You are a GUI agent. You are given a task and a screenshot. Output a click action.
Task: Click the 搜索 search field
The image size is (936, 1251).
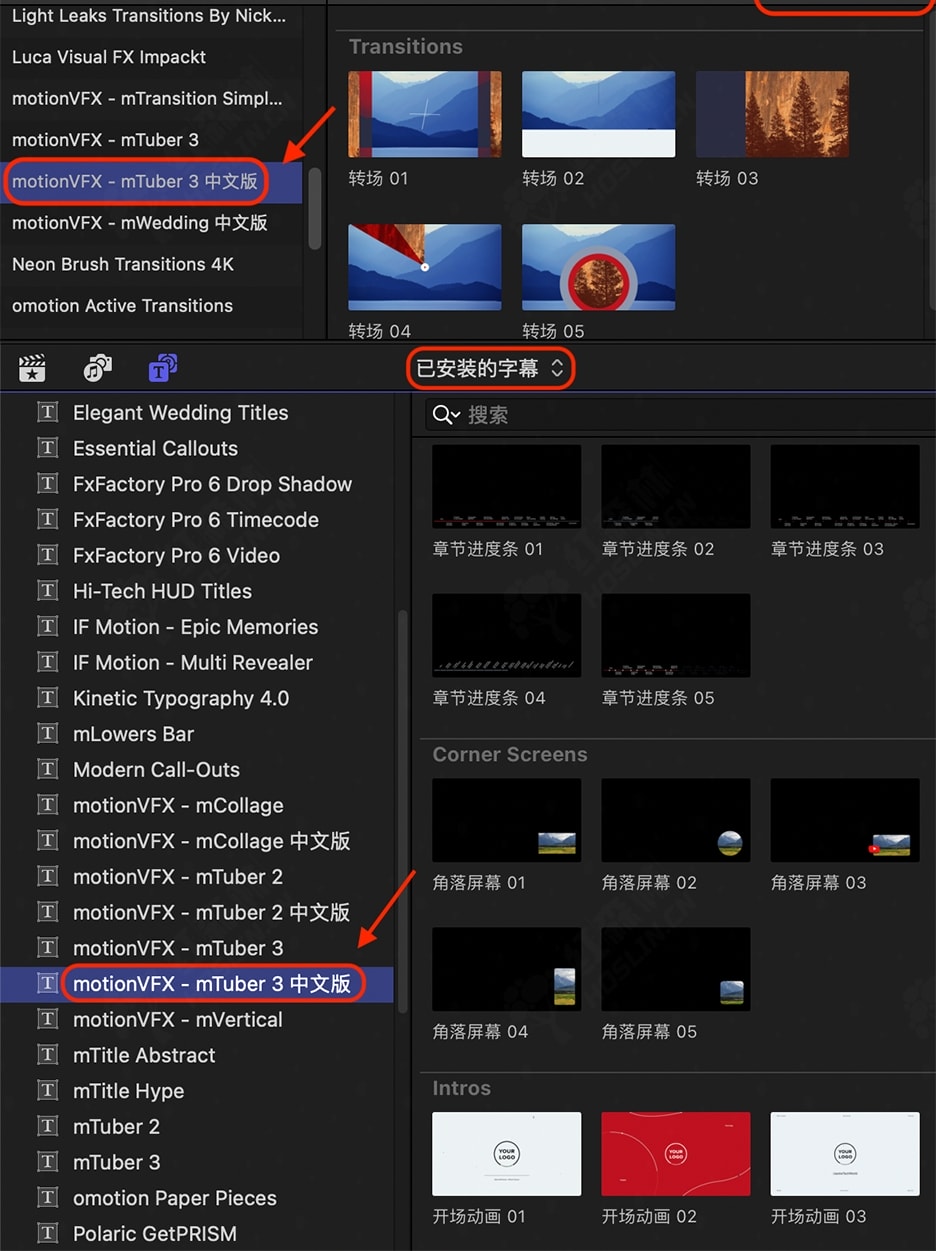680,415
